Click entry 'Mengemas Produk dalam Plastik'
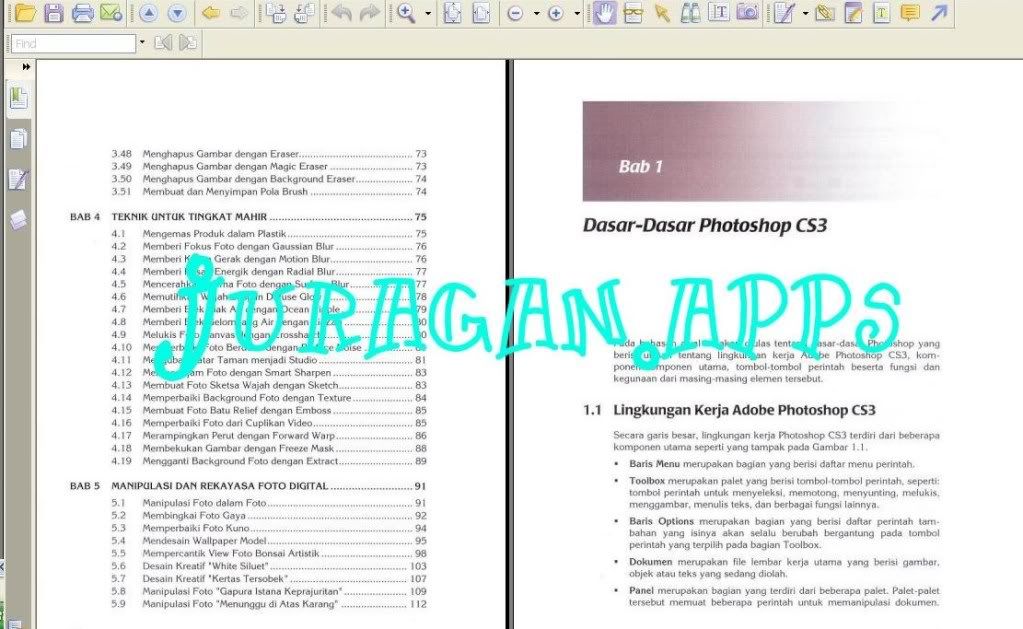The width and height of the screenshot is (1023, 629). click(215, 234)
